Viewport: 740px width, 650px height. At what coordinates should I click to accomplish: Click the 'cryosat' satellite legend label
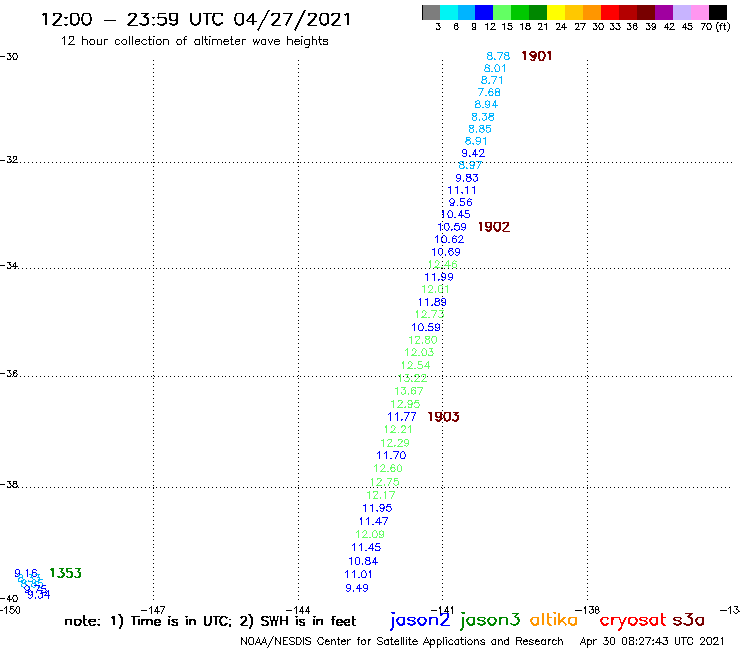click(633, 620)
